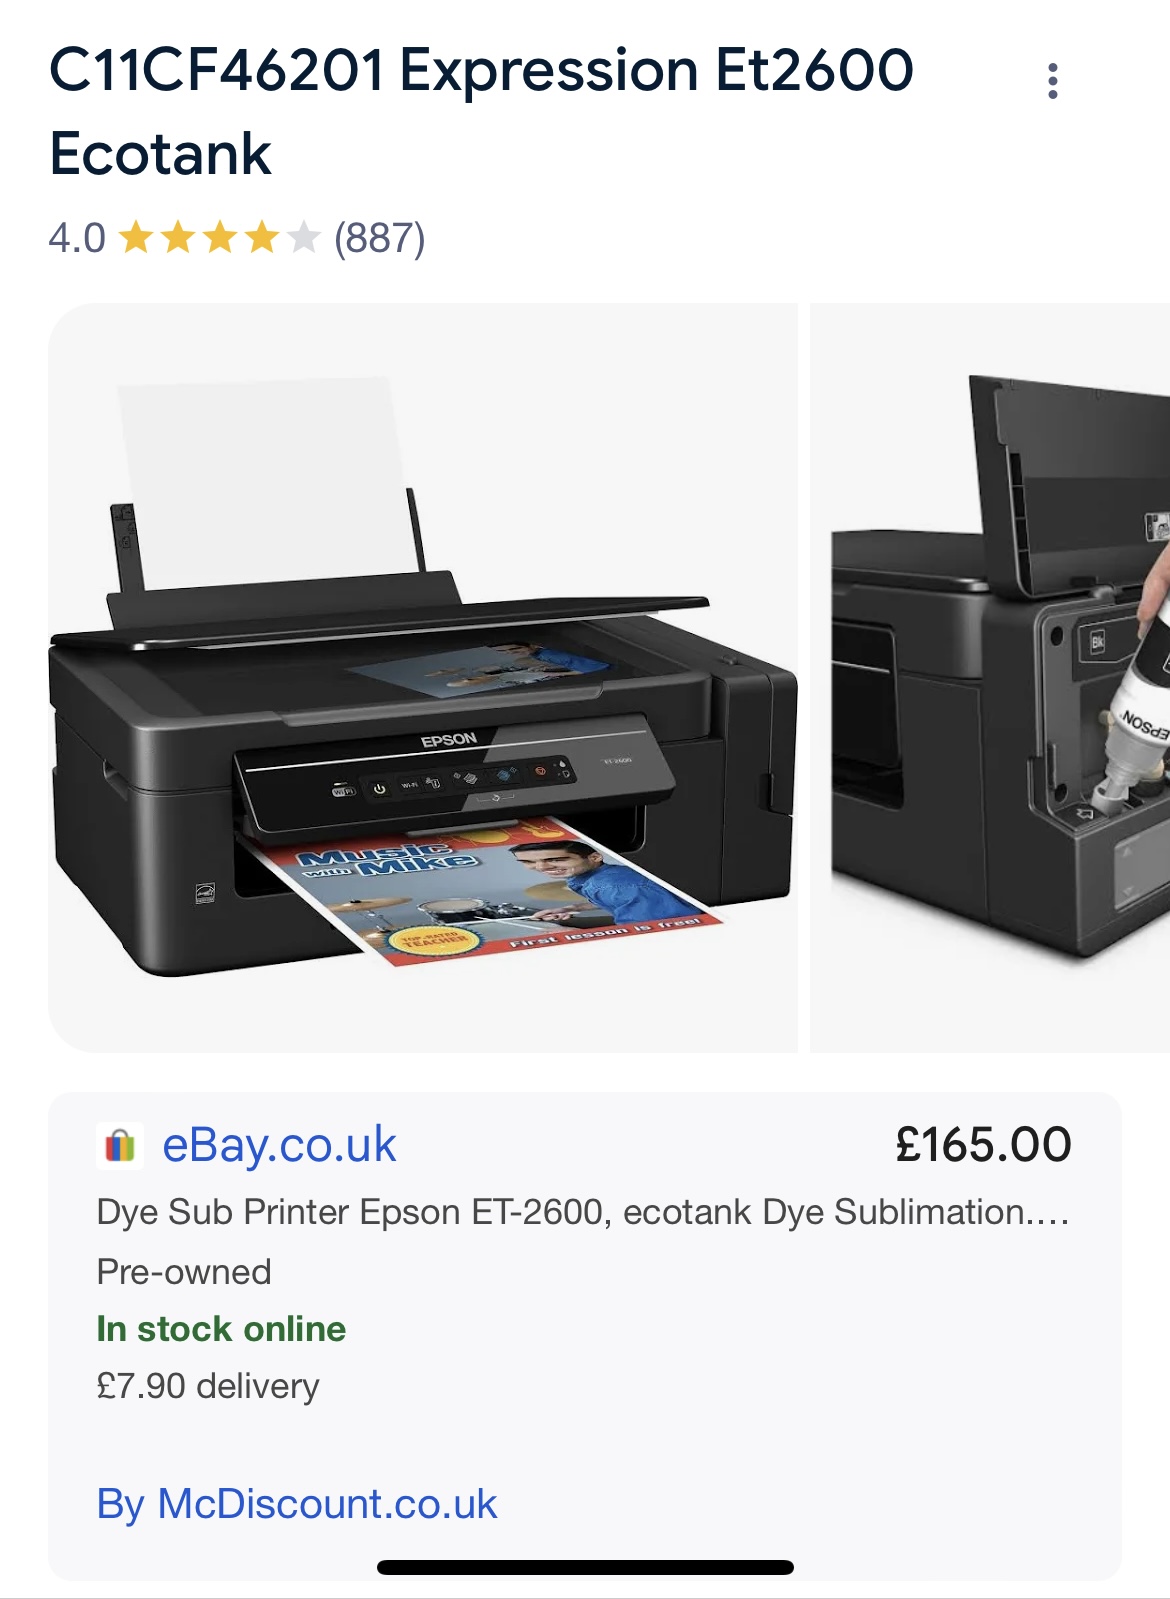This screenshot has height=1599, width=1170.
Task: View the main Epson printer product image
Action: click(x=423, y=677)
